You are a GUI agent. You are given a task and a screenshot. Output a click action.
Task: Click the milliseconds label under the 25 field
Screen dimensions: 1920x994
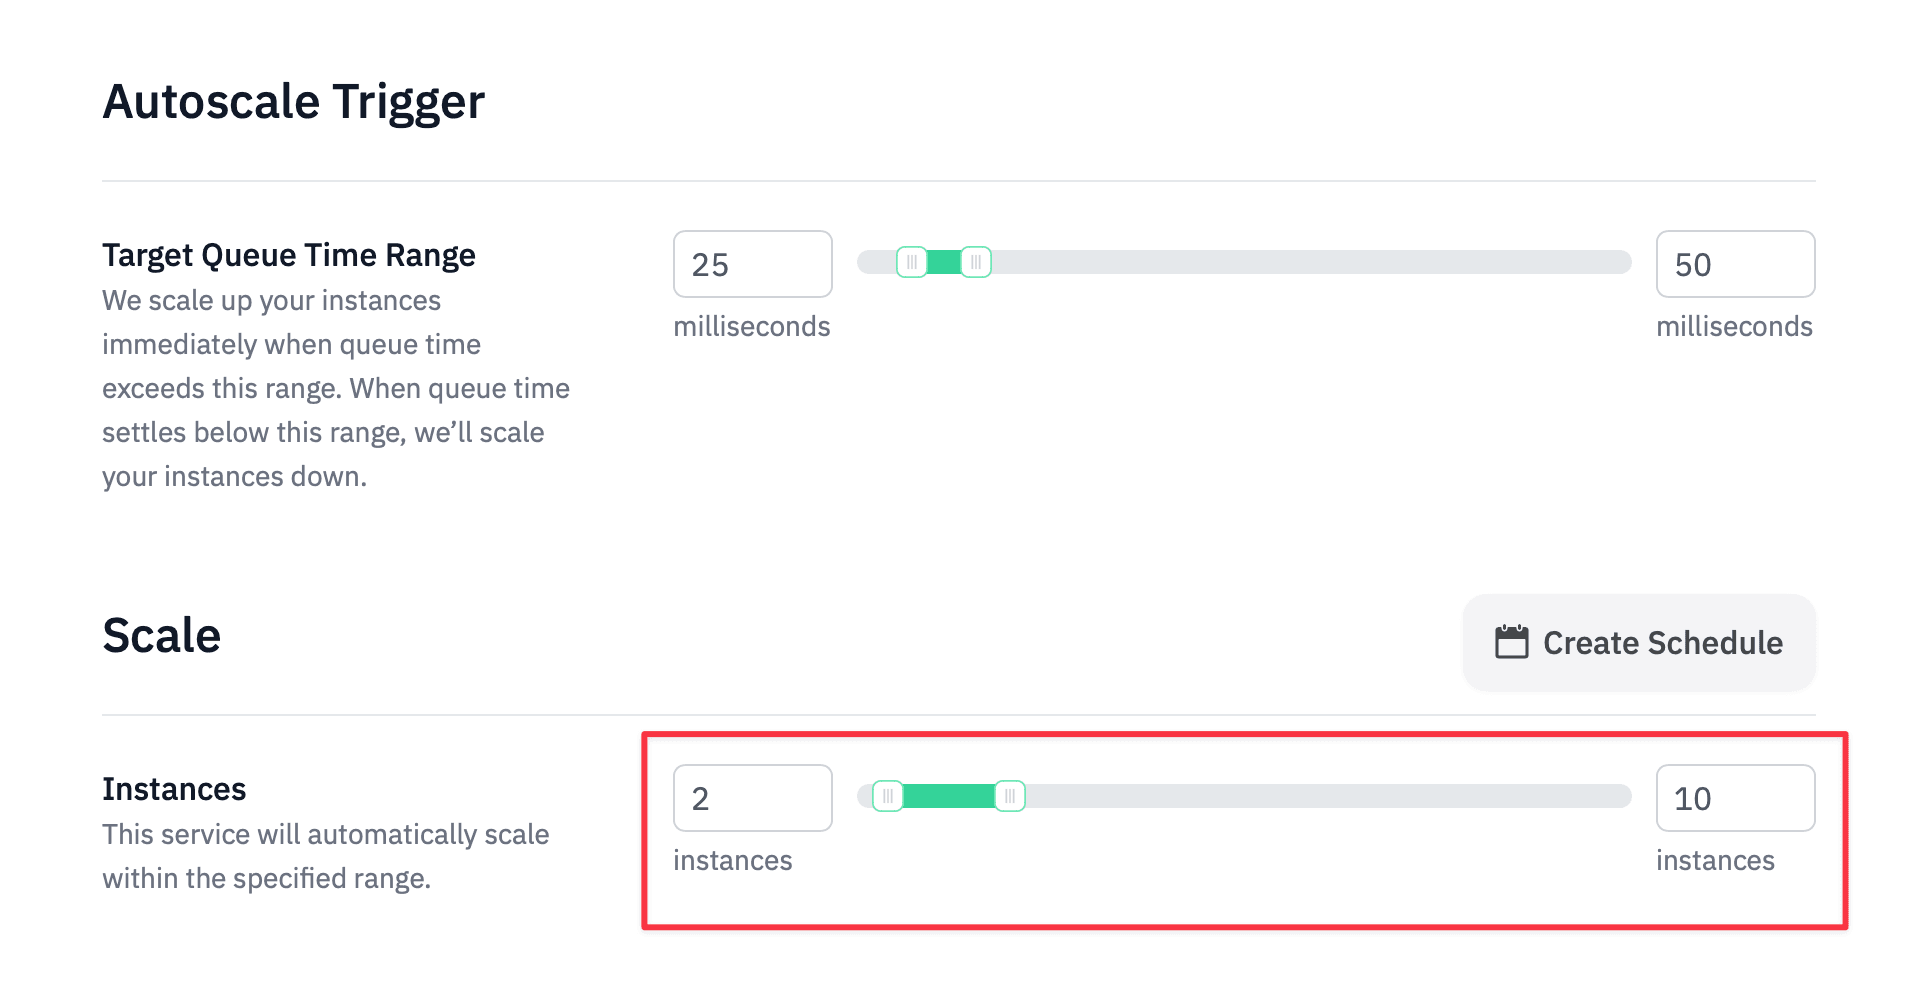coord(751,325)
